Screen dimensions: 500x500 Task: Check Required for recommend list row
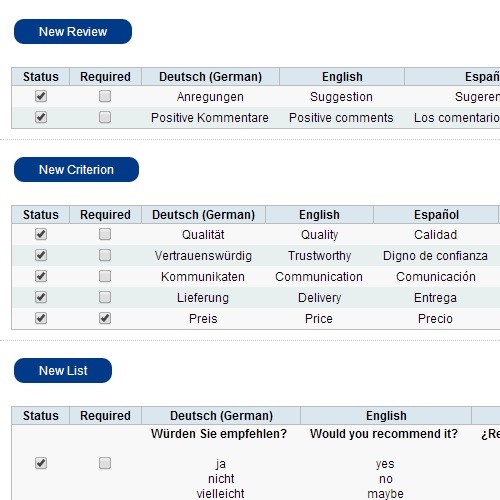tap(105, 463)
